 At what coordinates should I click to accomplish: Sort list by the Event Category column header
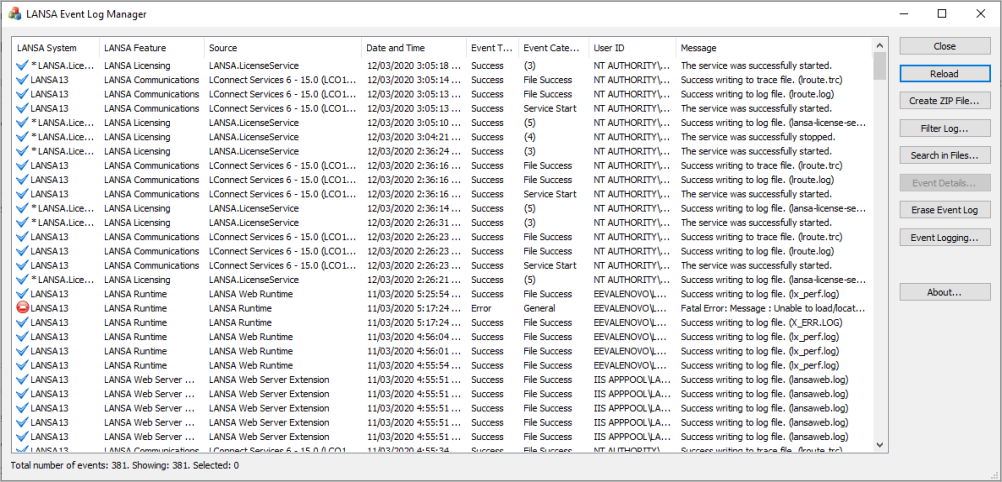553,48
